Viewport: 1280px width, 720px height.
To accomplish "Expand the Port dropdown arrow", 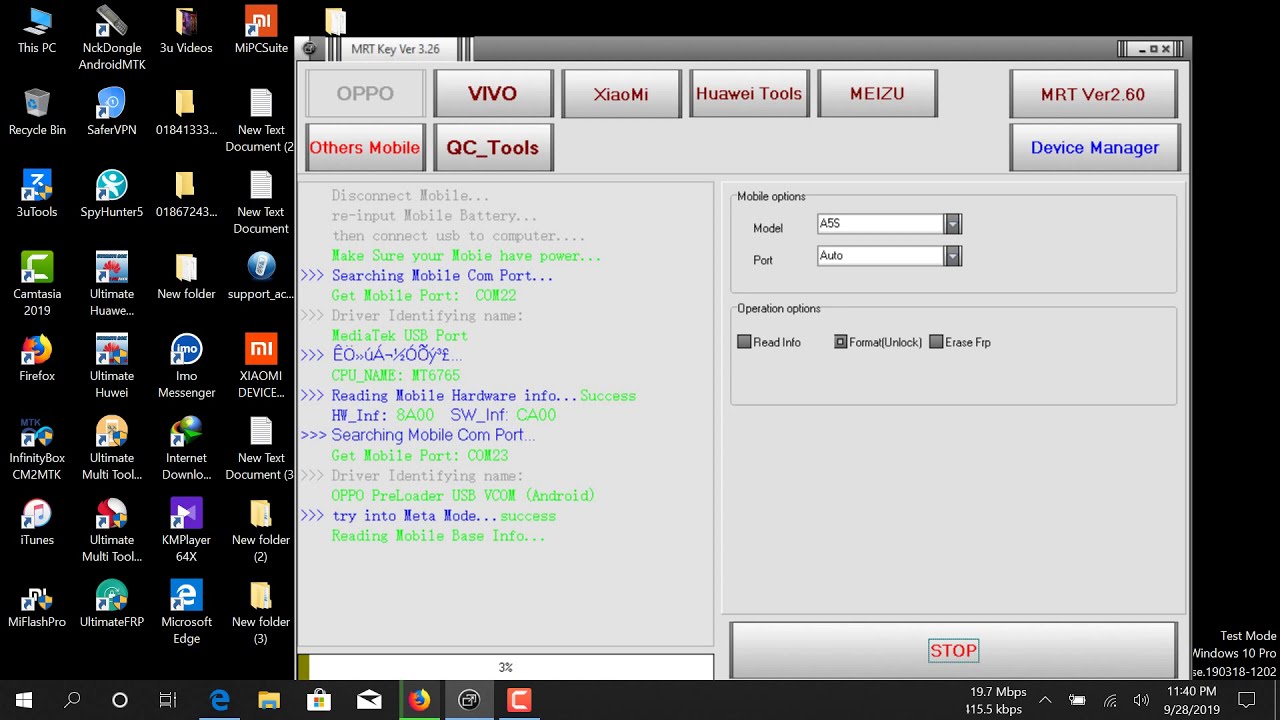I will click(953, 256).
